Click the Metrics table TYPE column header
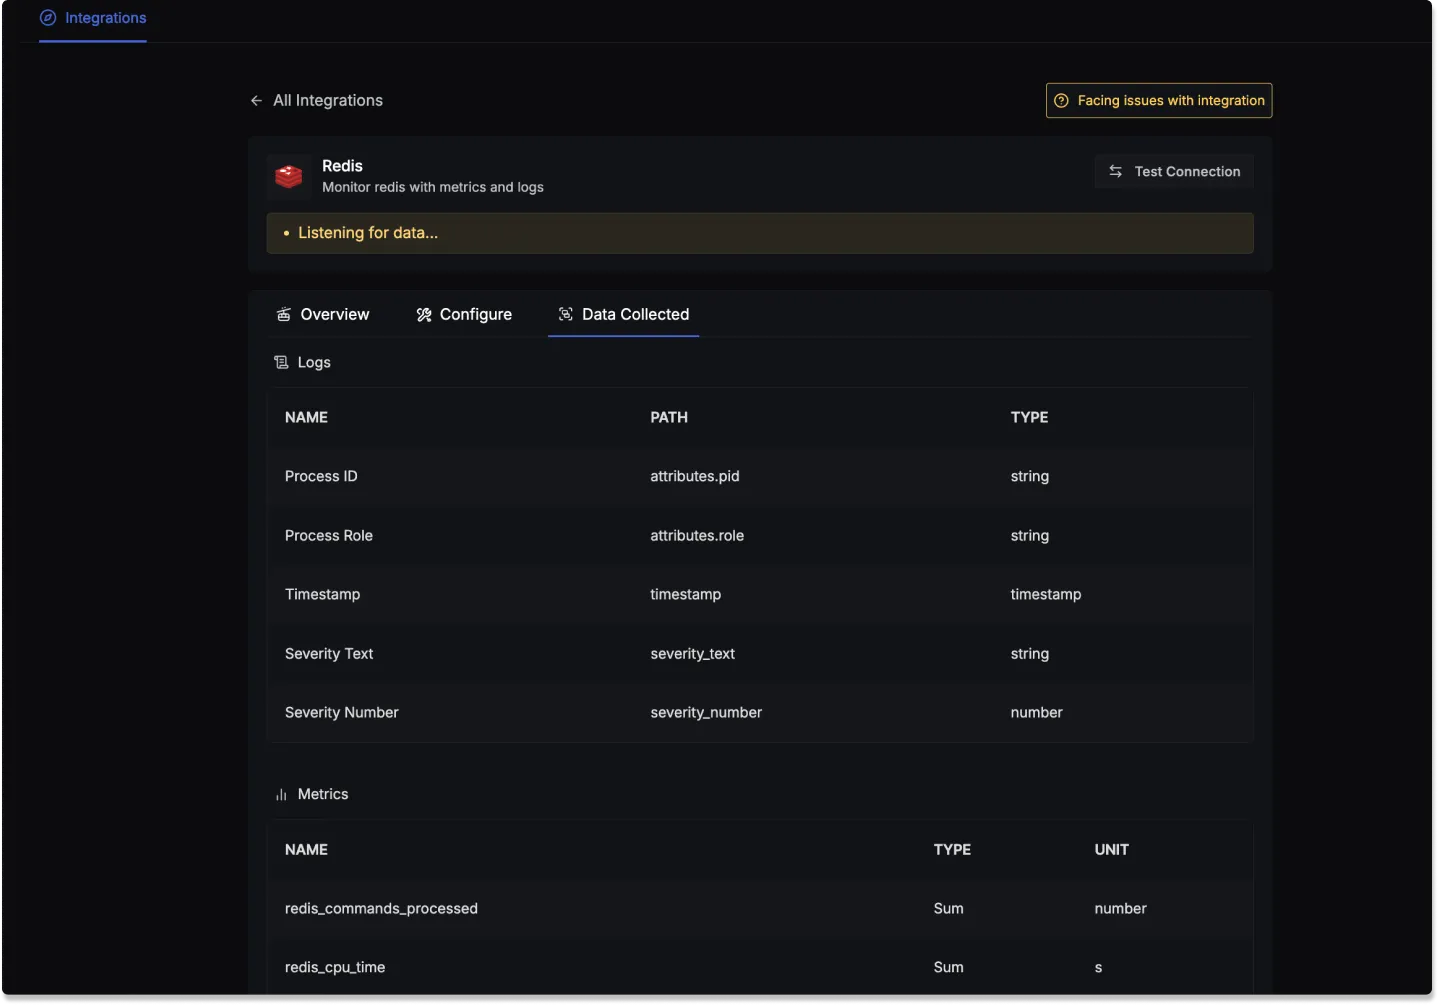 point(952,850)
